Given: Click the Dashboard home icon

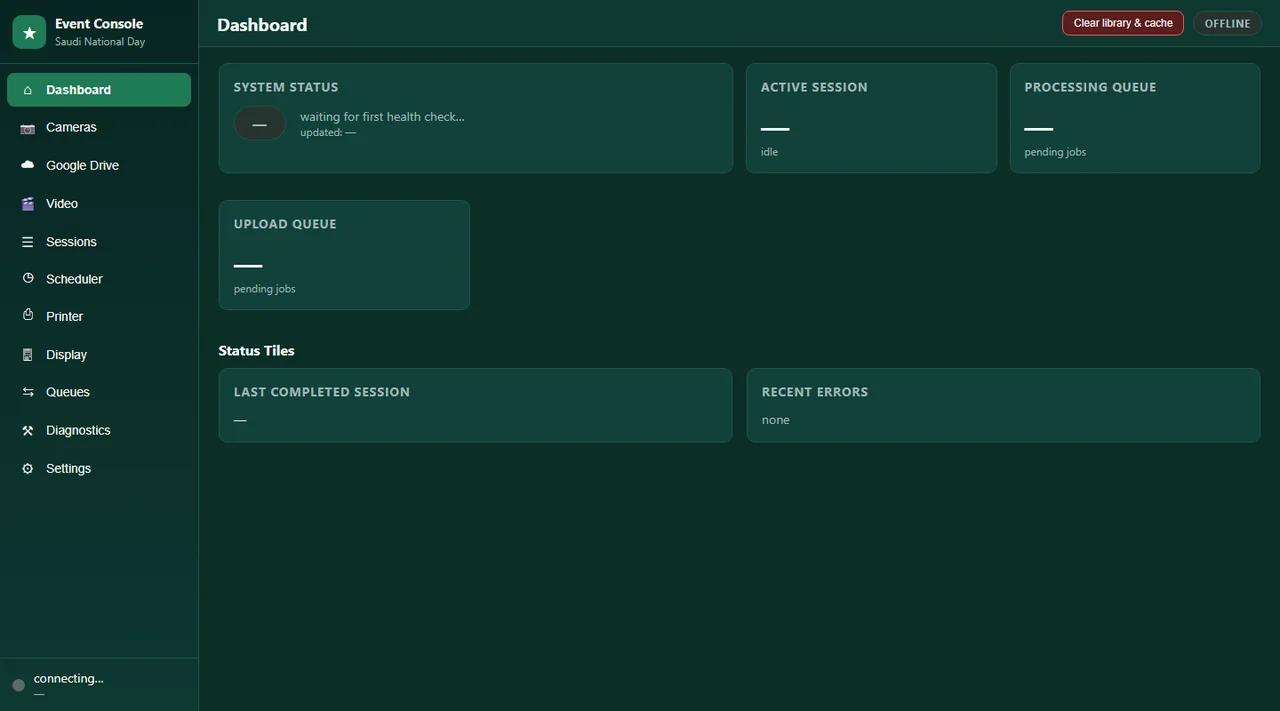Looking at the screenshot, I should [27, 90].
